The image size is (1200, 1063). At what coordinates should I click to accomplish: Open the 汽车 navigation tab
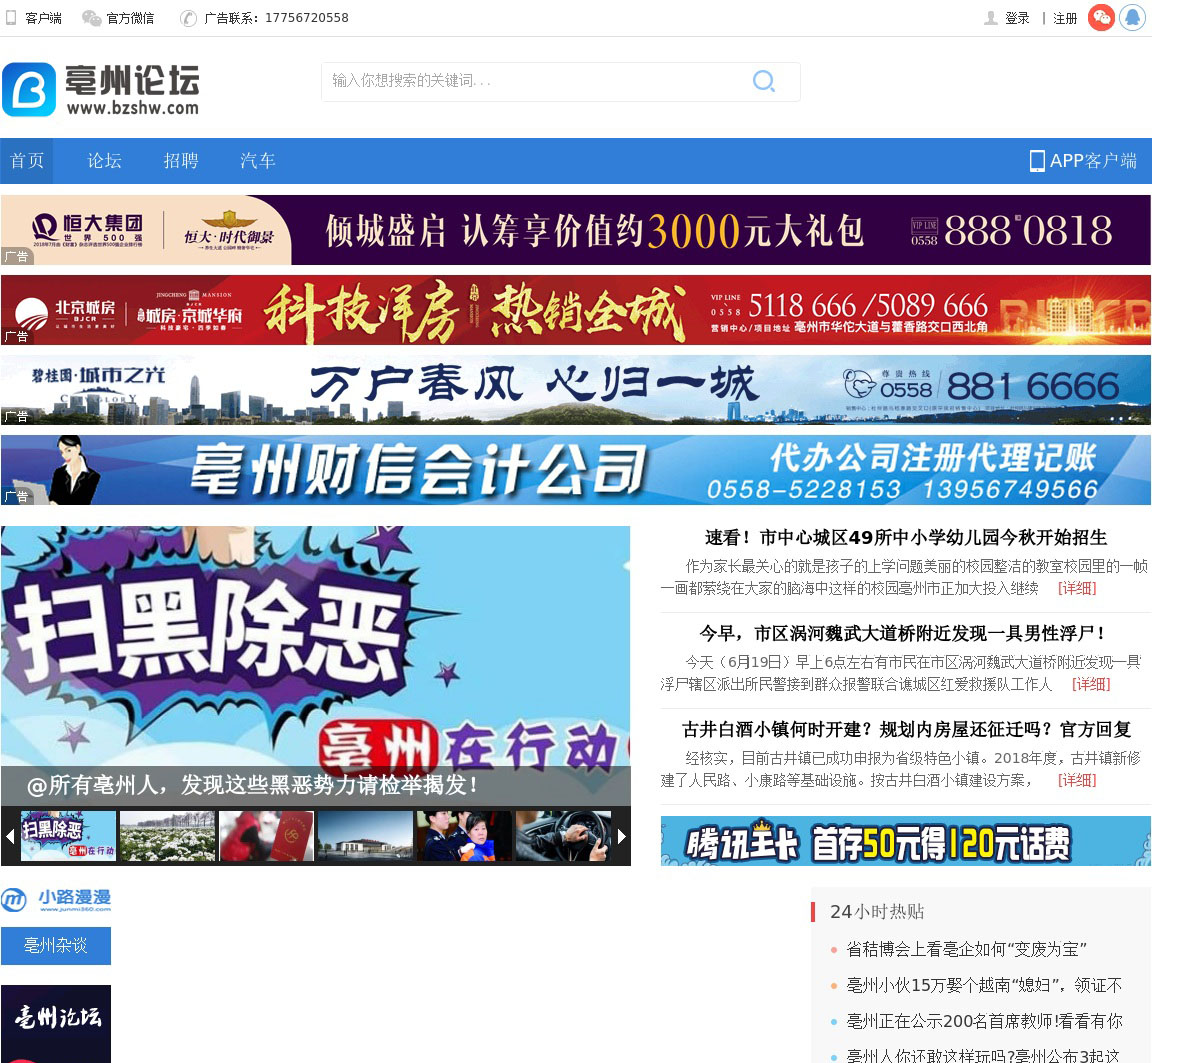258,161
